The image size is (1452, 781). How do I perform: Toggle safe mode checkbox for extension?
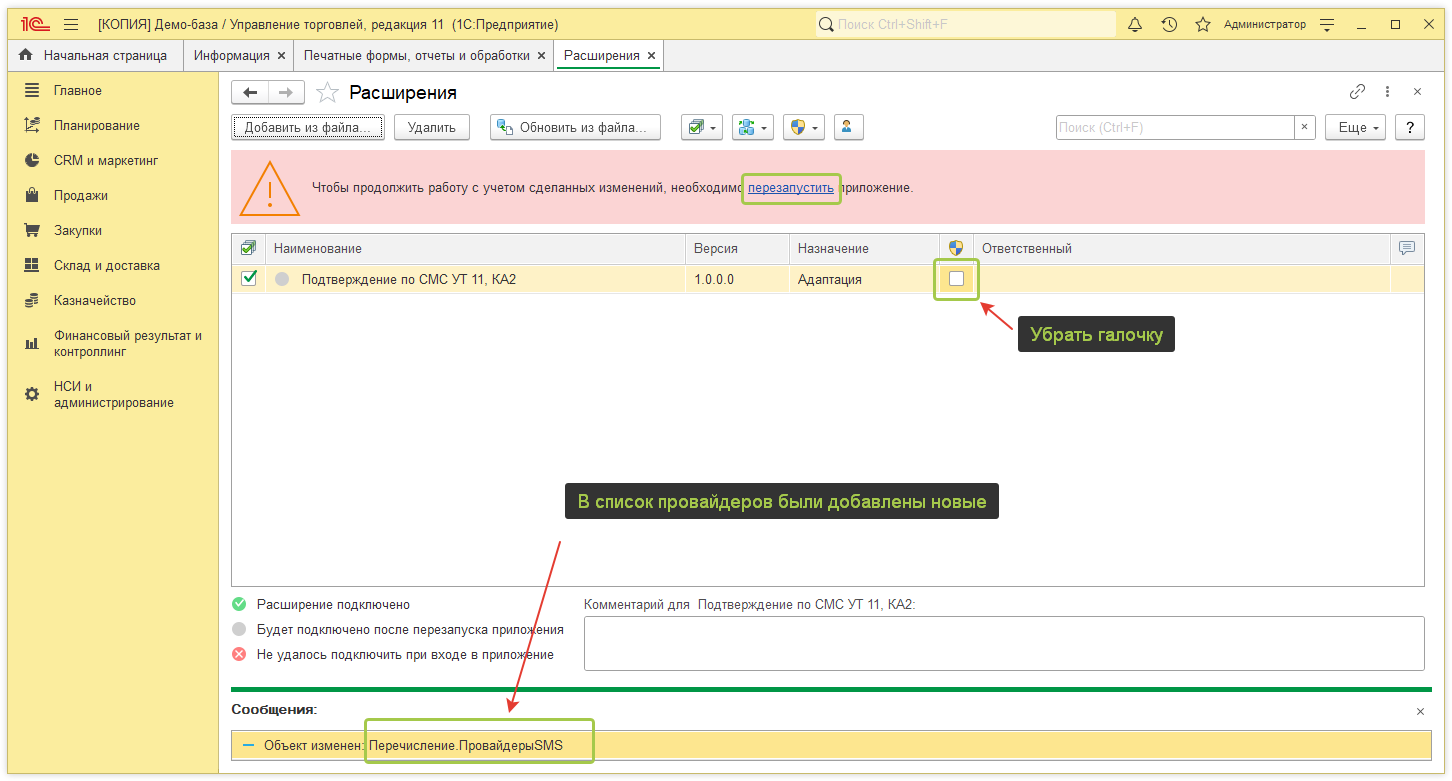(956, 279)
